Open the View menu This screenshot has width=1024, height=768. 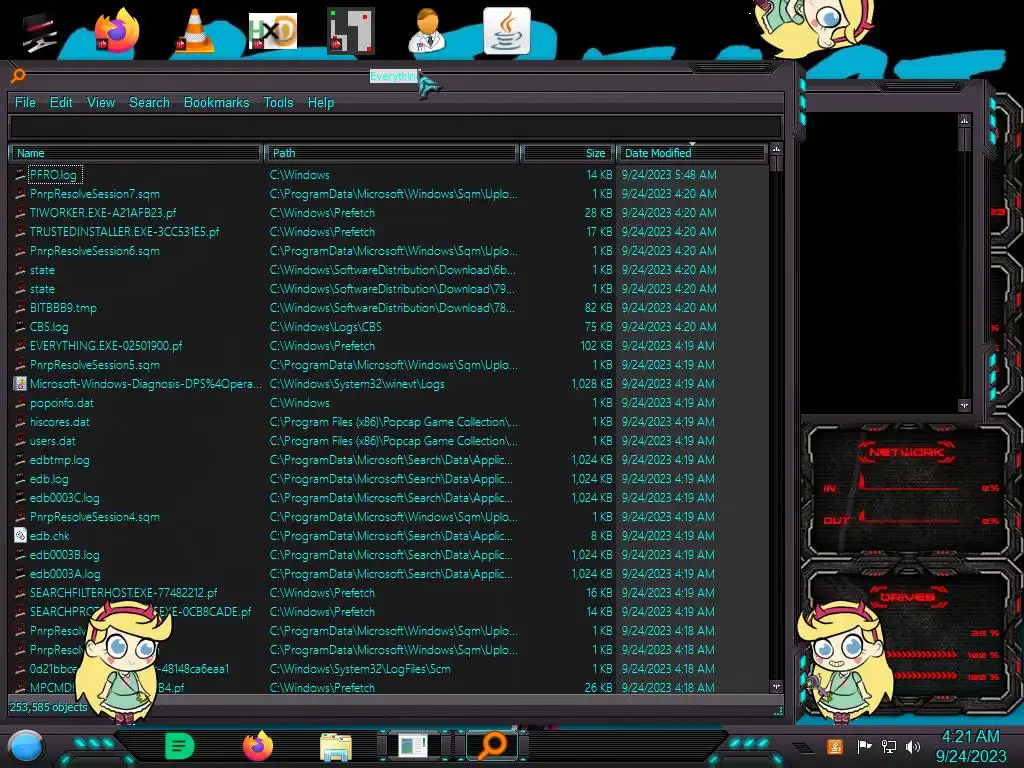click(101, 103)
